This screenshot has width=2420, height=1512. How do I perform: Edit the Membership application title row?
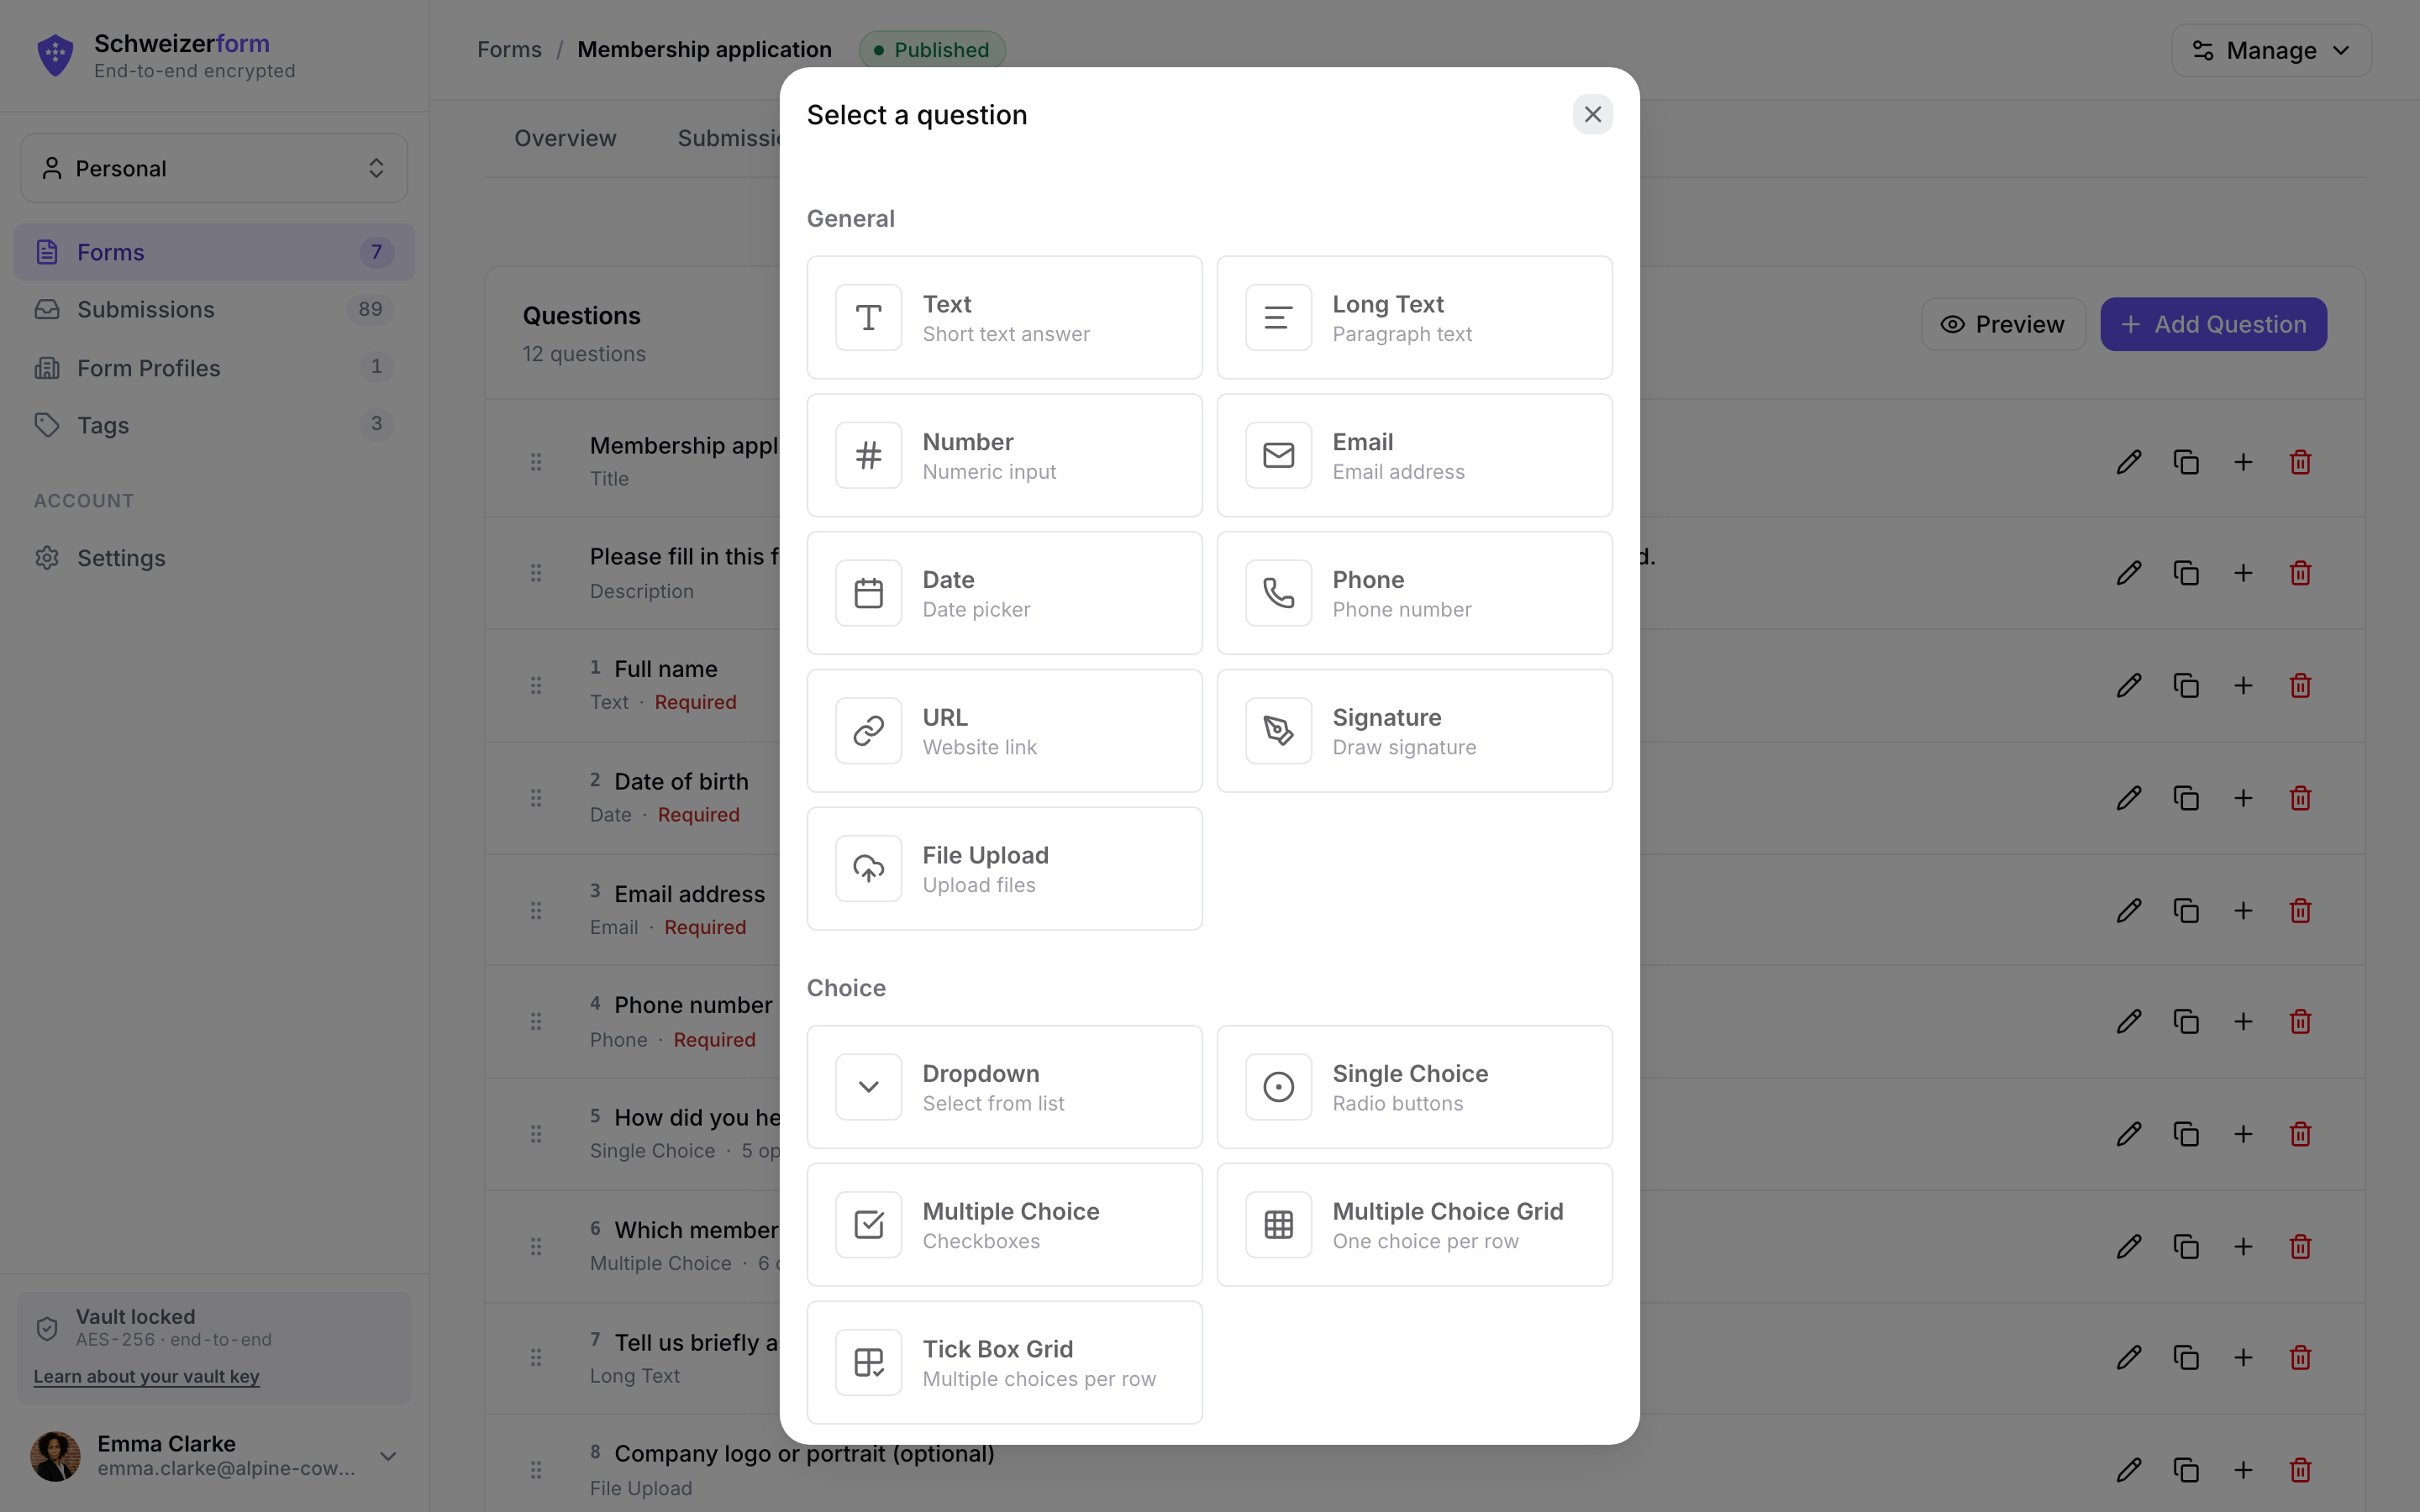coord(2129,462)
